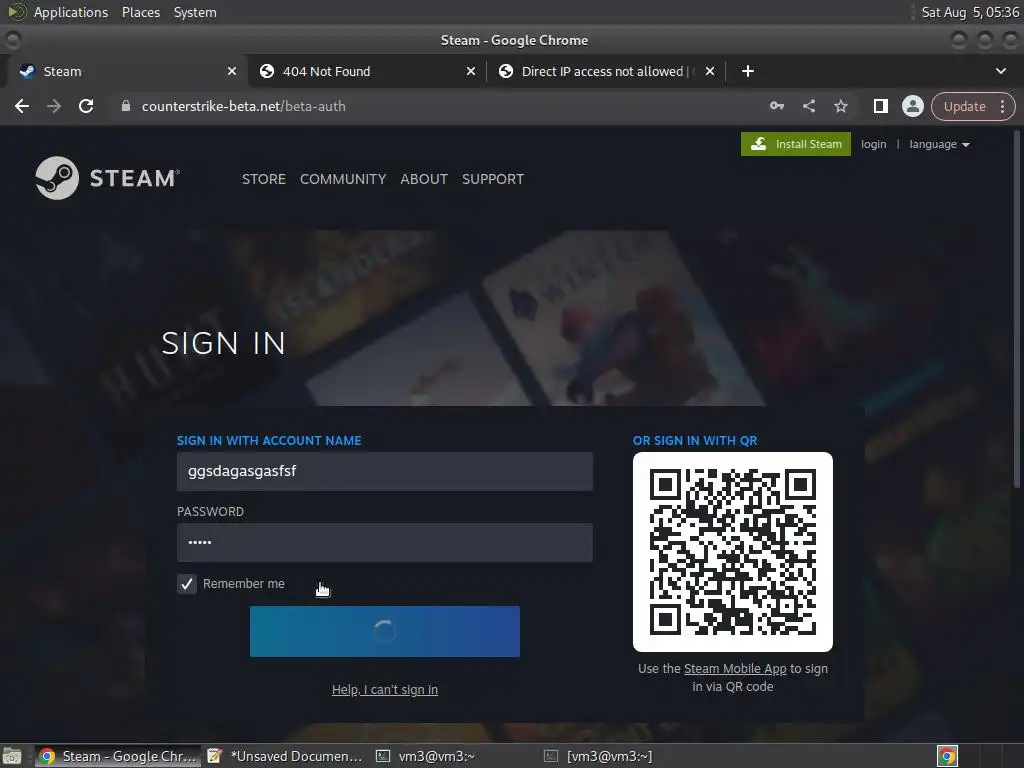Switch to Unsaved Document taskbar item
1024x768 pixels.
pos(285,756)
